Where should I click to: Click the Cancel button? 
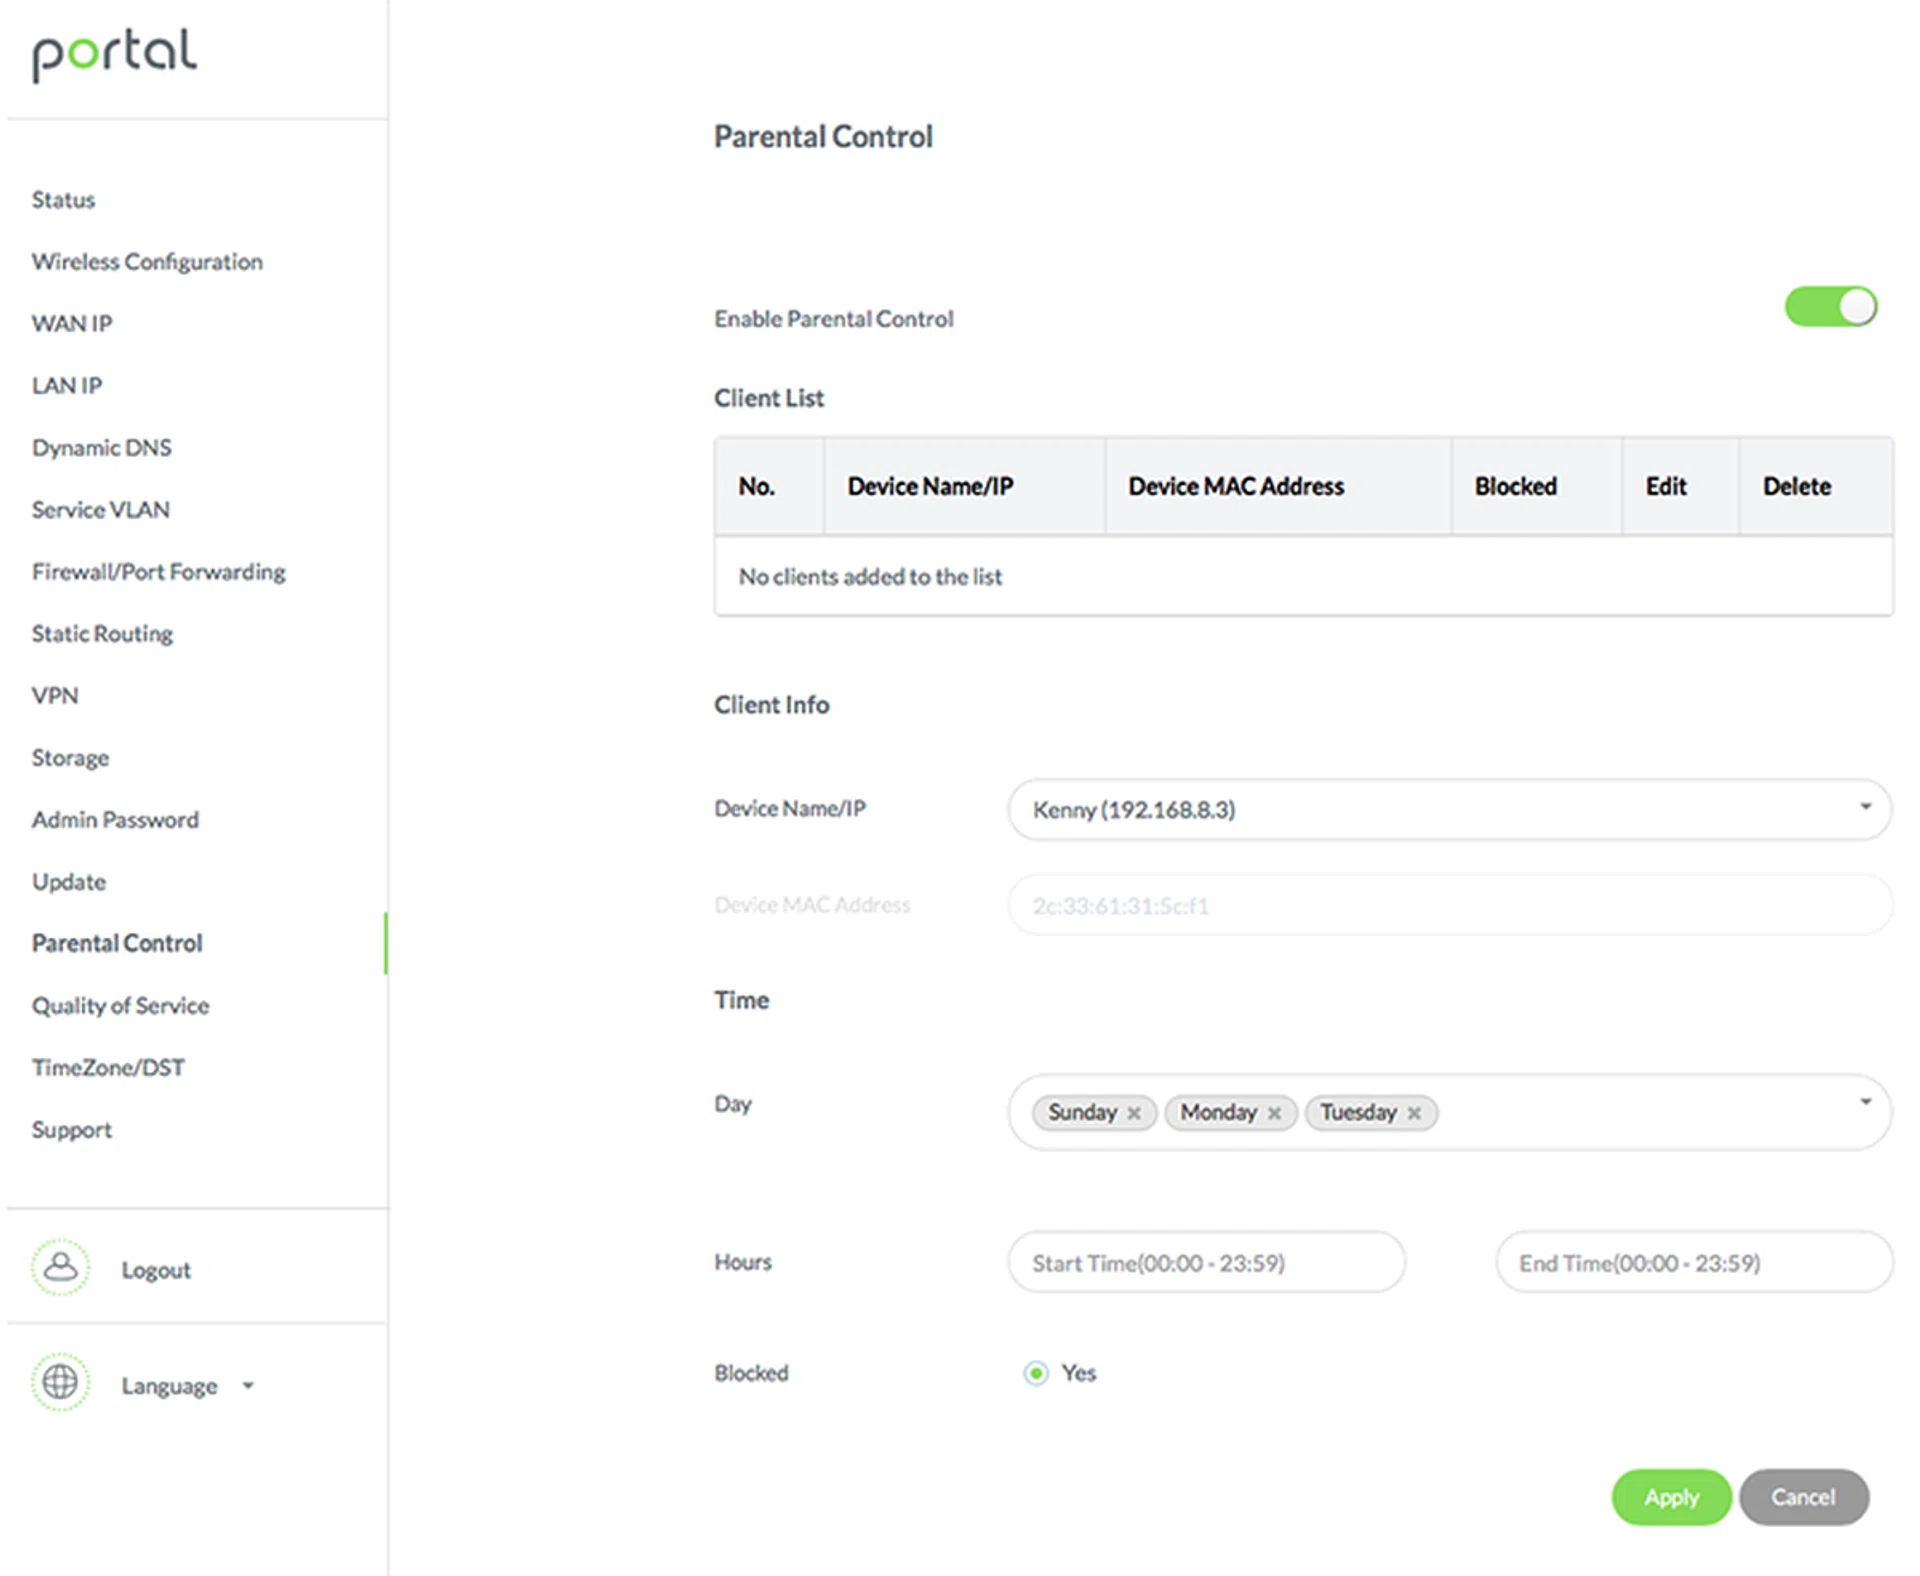[x=1803, y=1497]
